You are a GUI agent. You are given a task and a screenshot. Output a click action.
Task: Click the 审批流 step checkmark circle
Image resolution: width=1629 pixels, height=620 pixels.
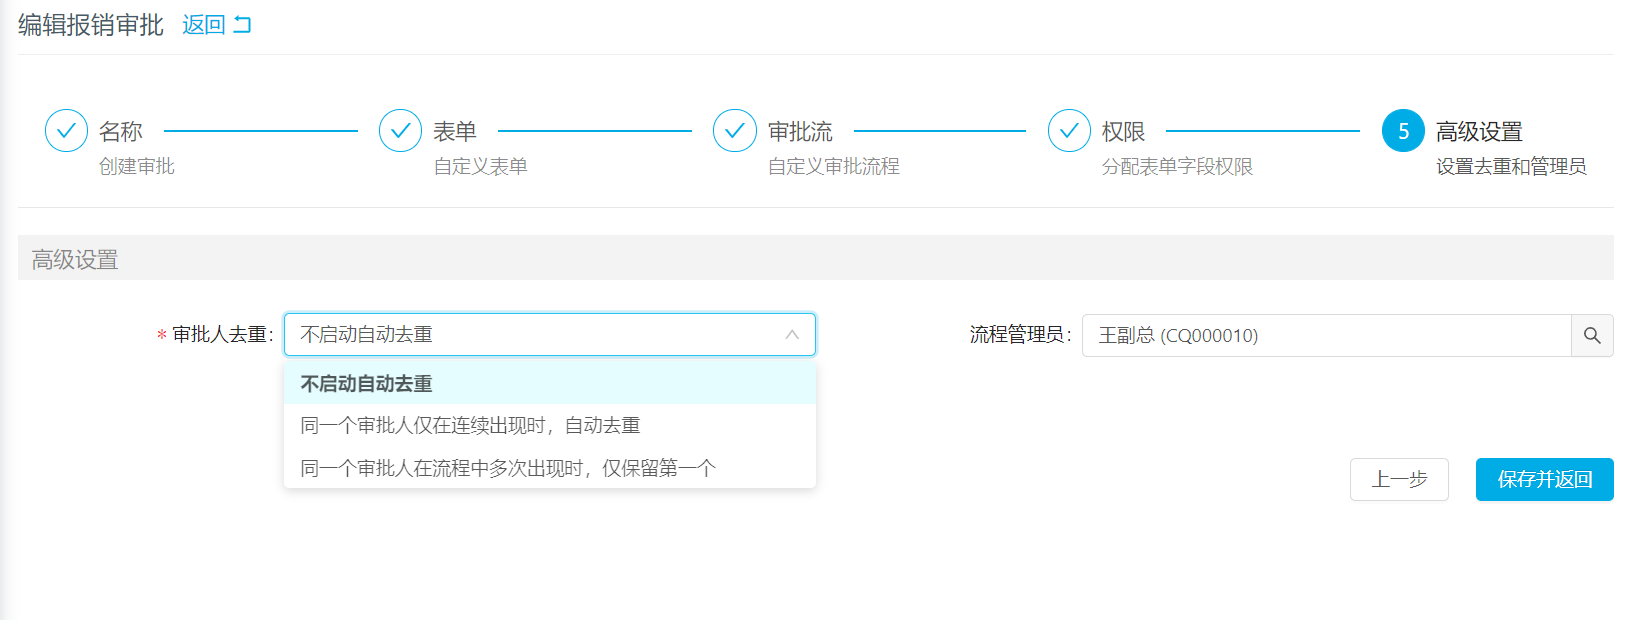(734, 131)
